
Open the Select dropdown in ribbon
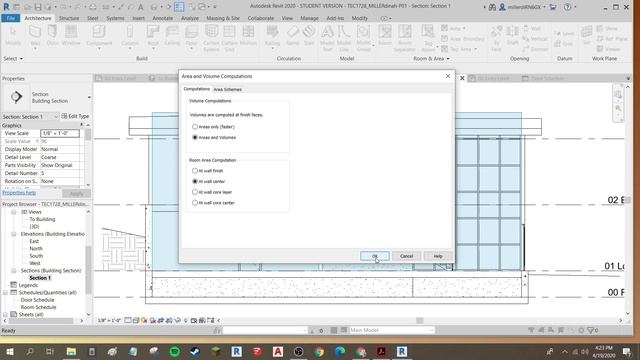[x=13, y=59]
